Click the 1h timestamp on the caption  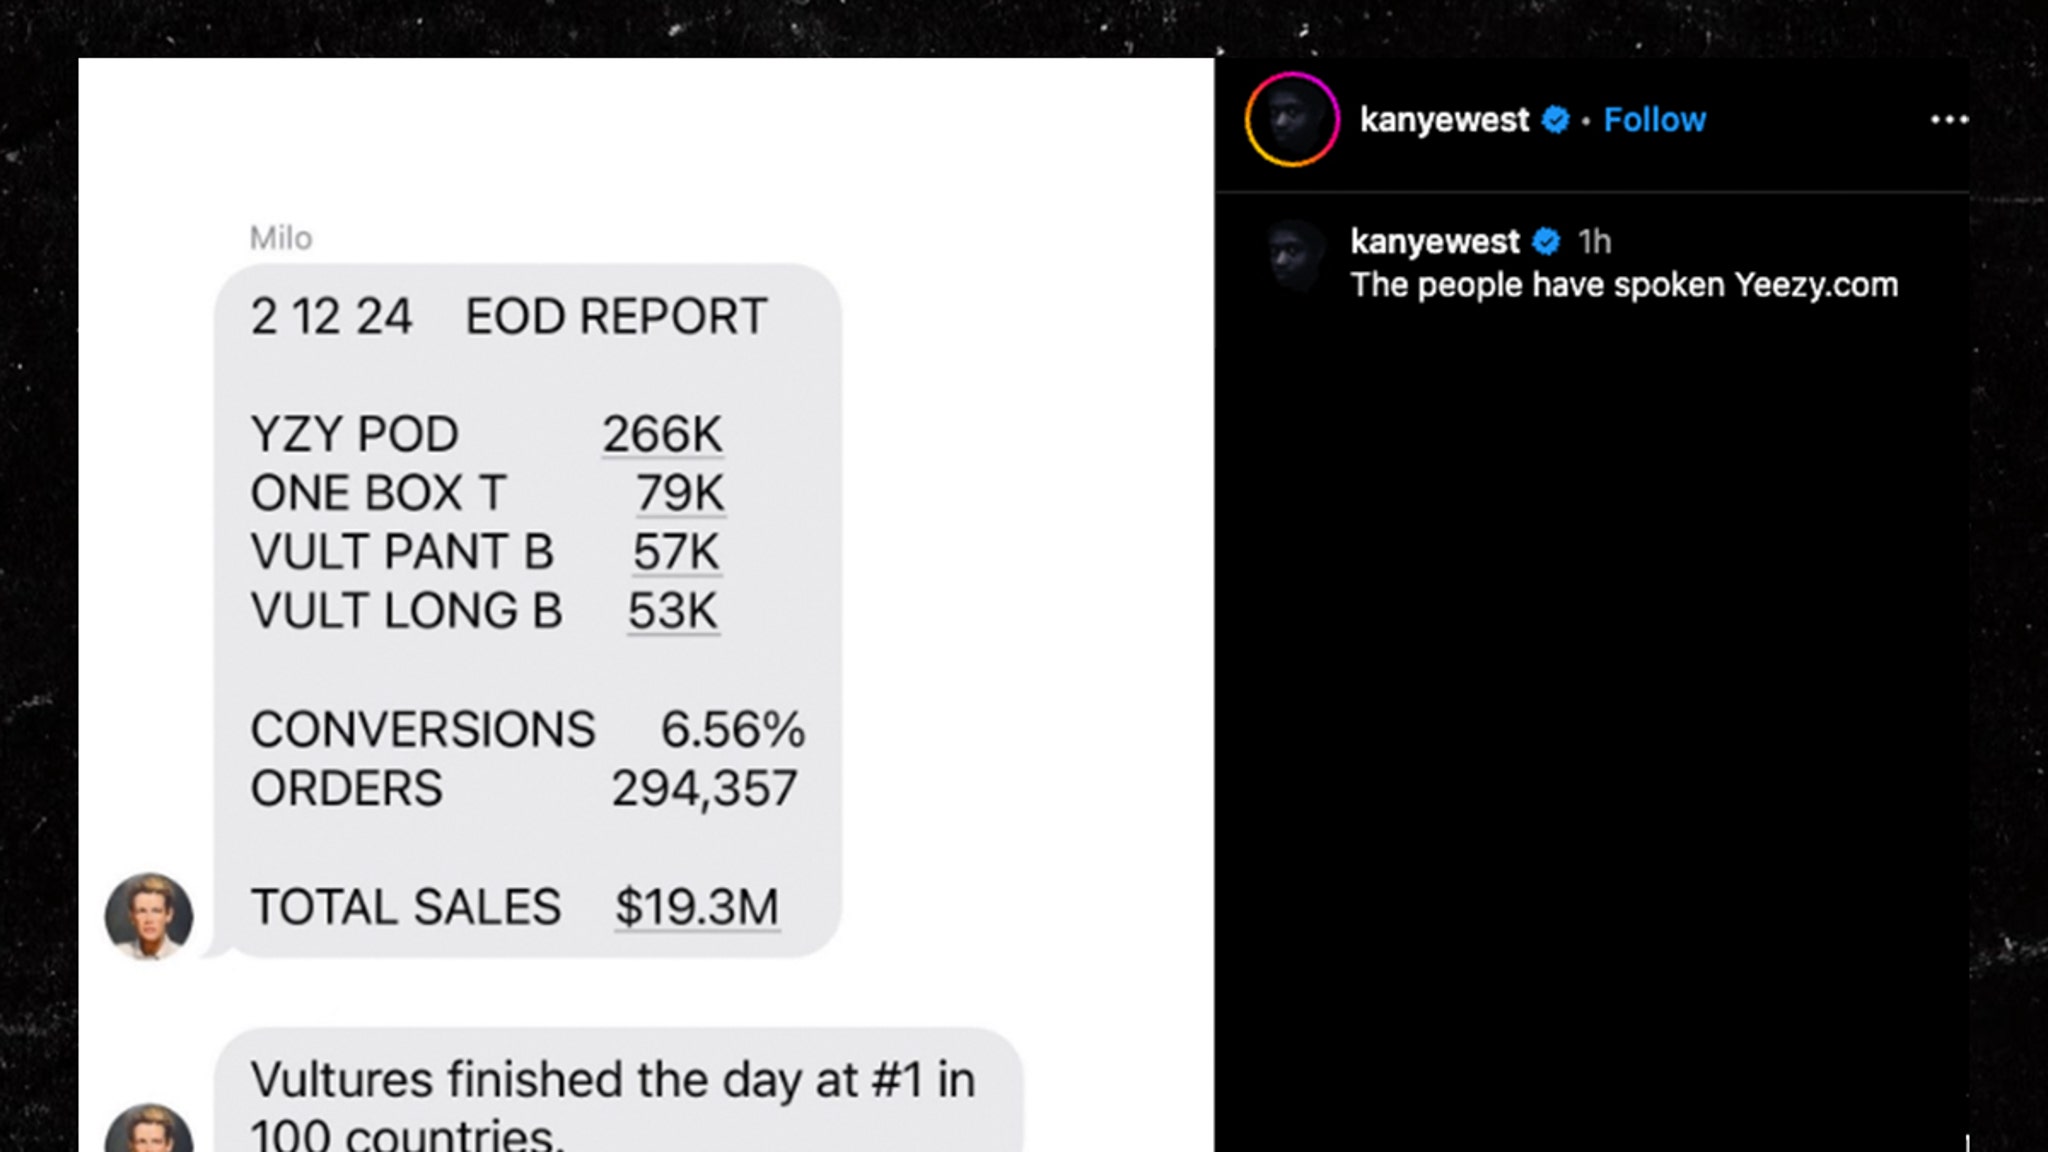coord(1596,241)
